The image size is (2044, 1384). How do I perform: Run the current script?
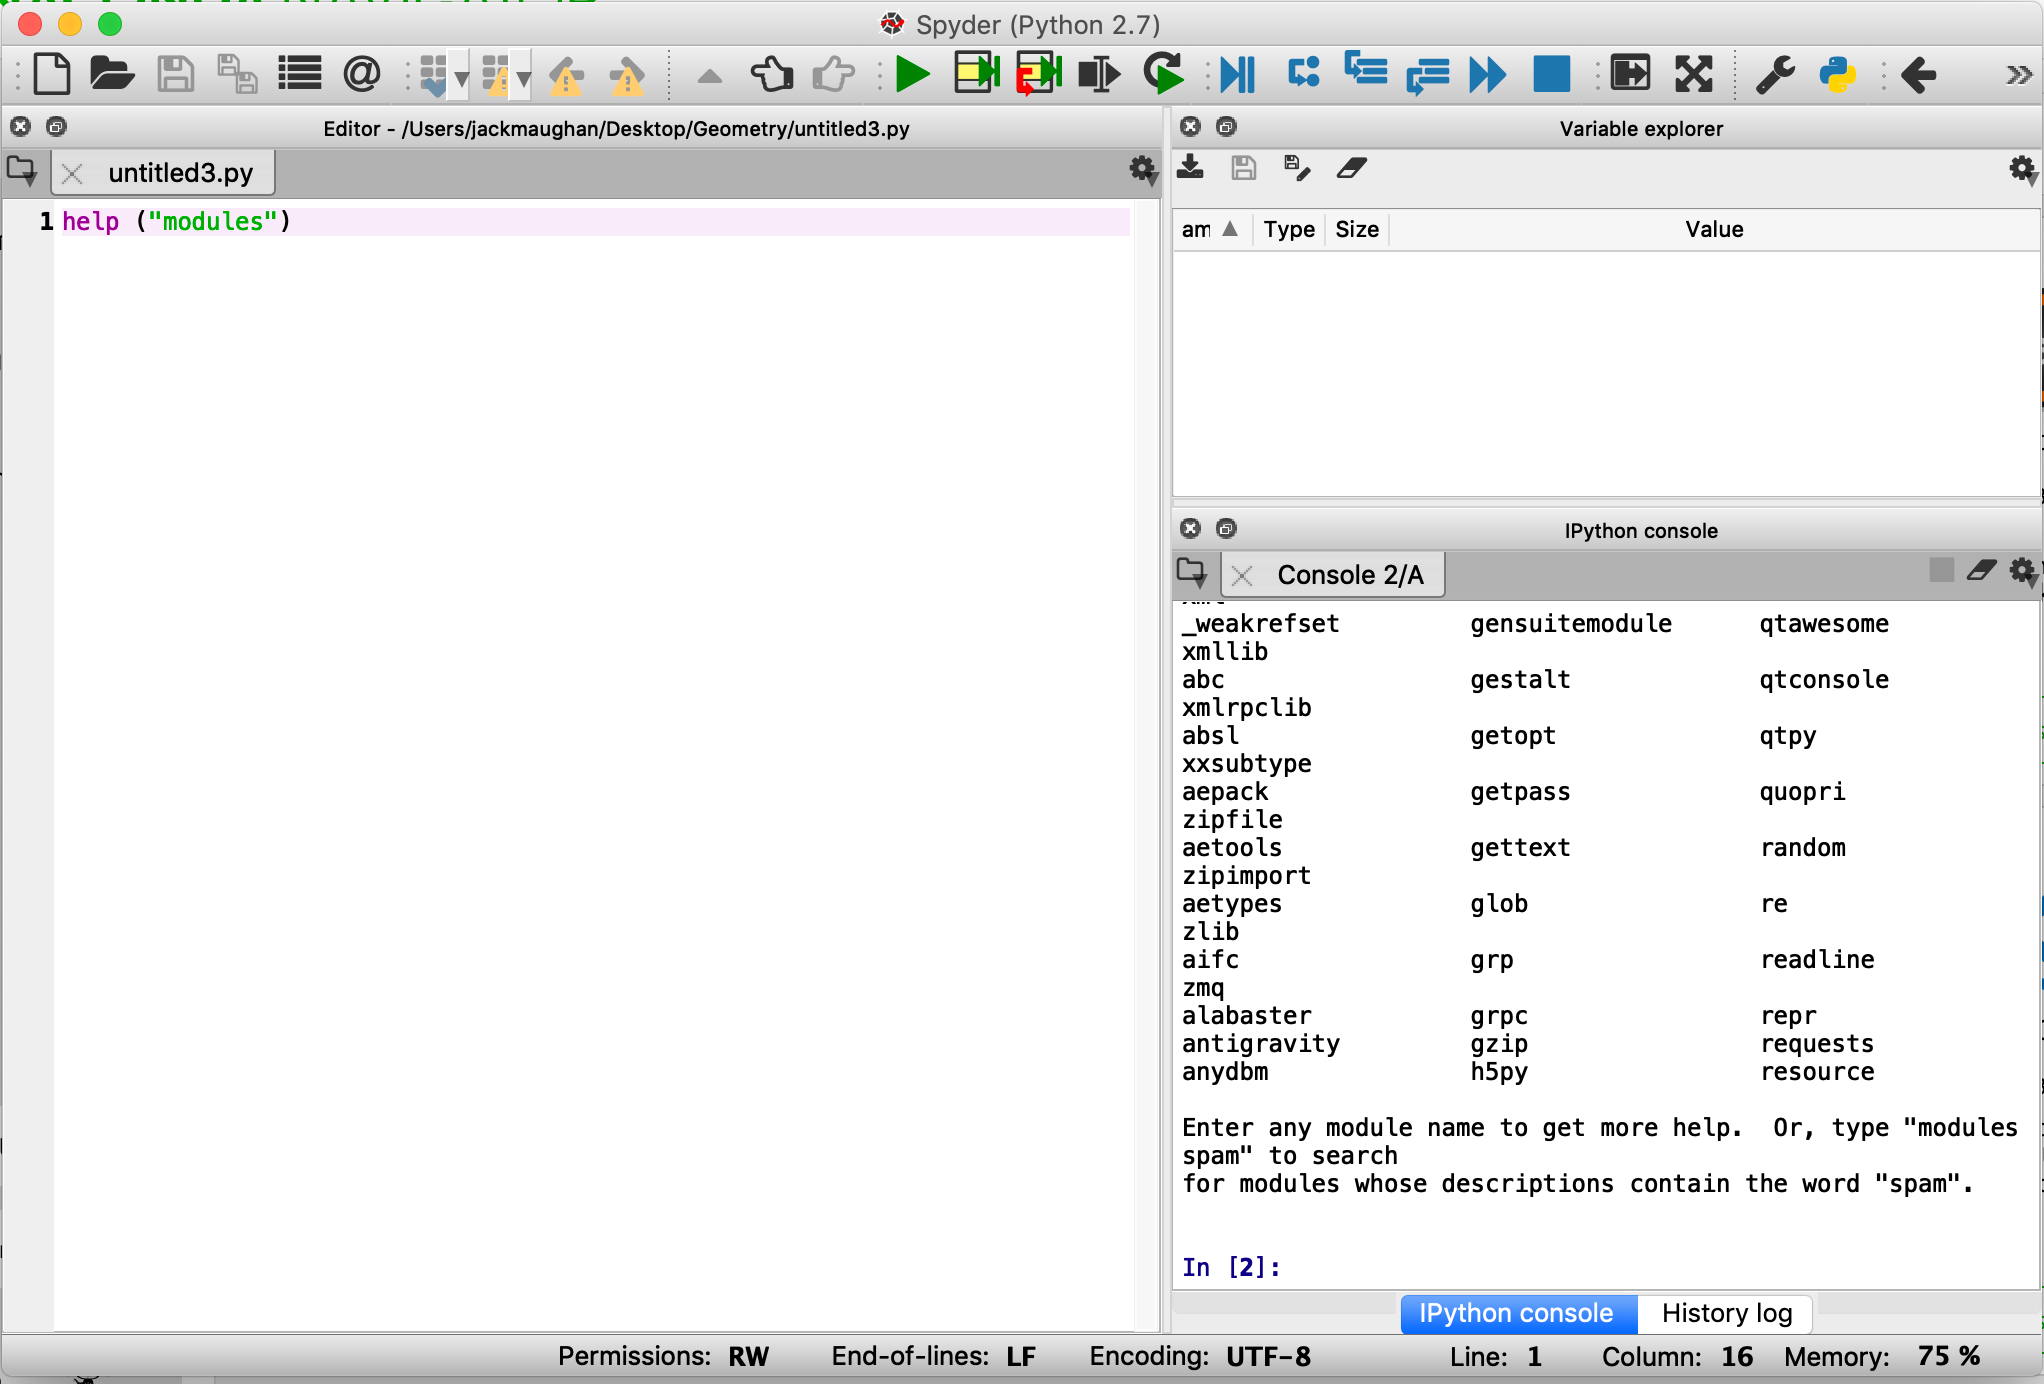[x=911, y=74]
